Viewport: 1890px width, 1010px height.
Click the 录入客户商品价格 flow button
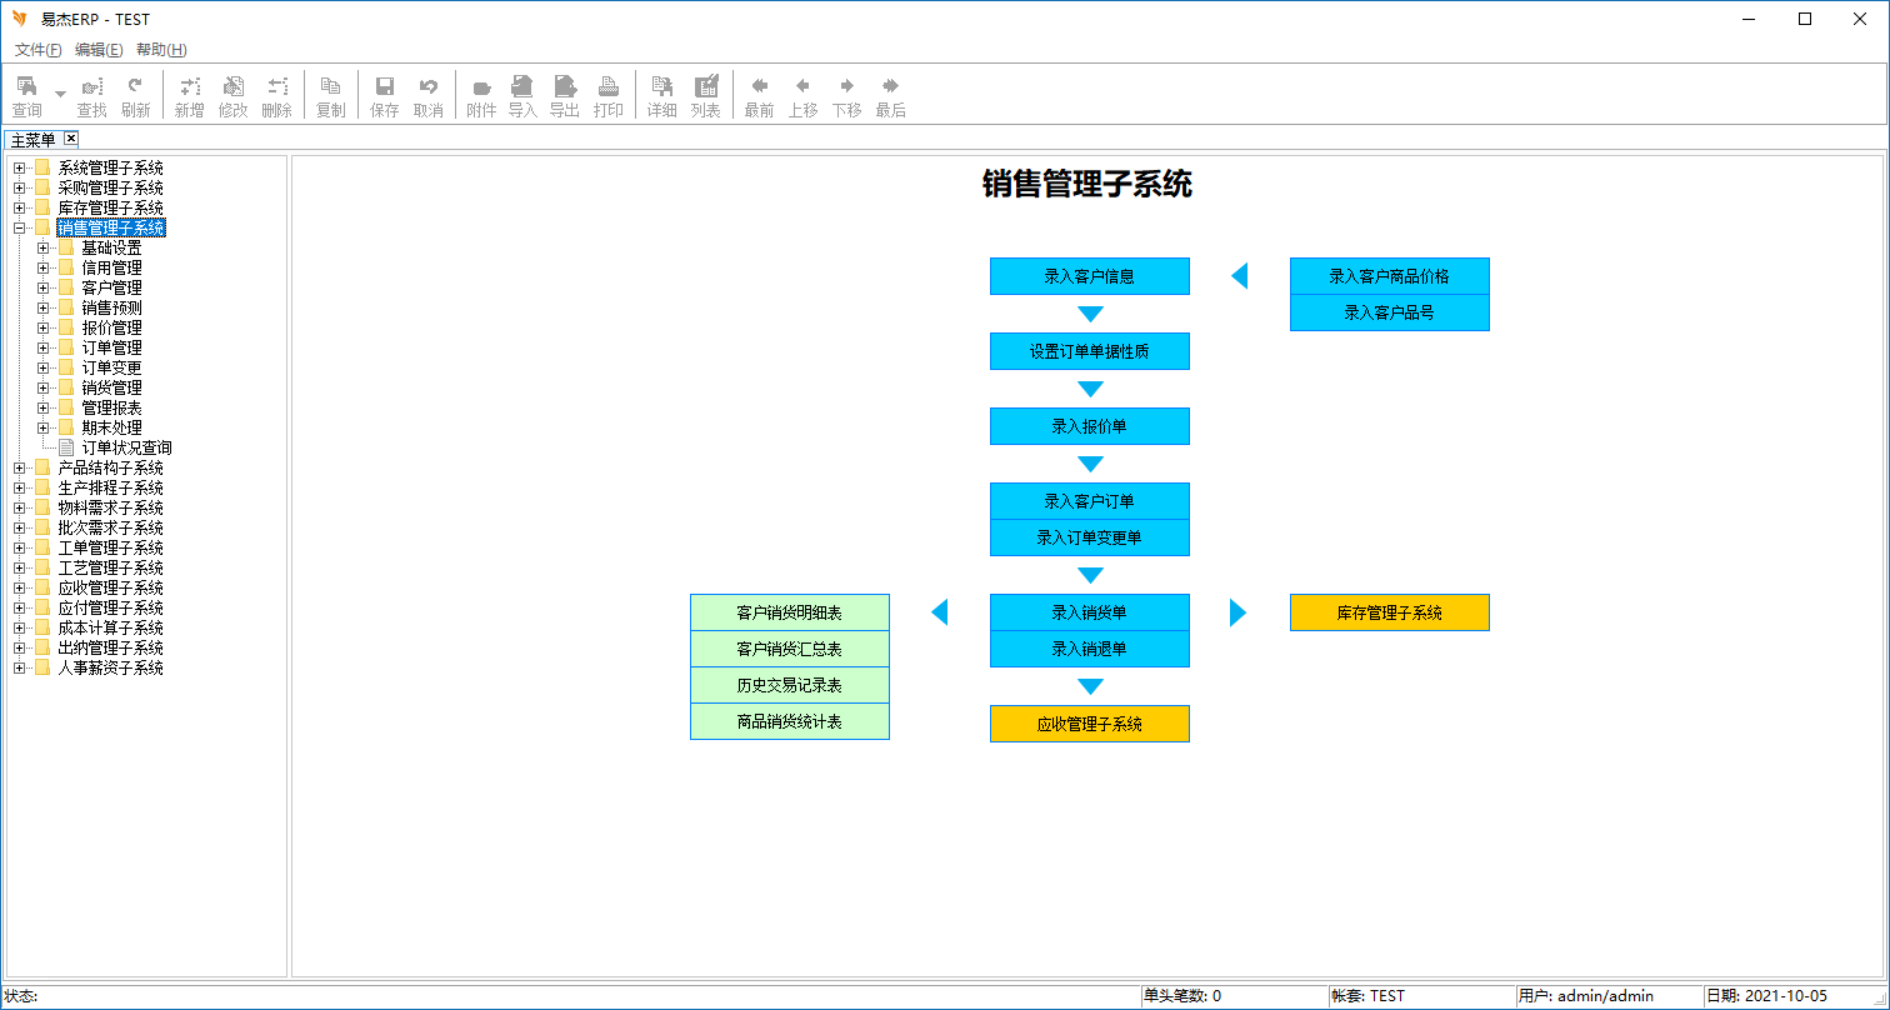[x=1389, y=277]
